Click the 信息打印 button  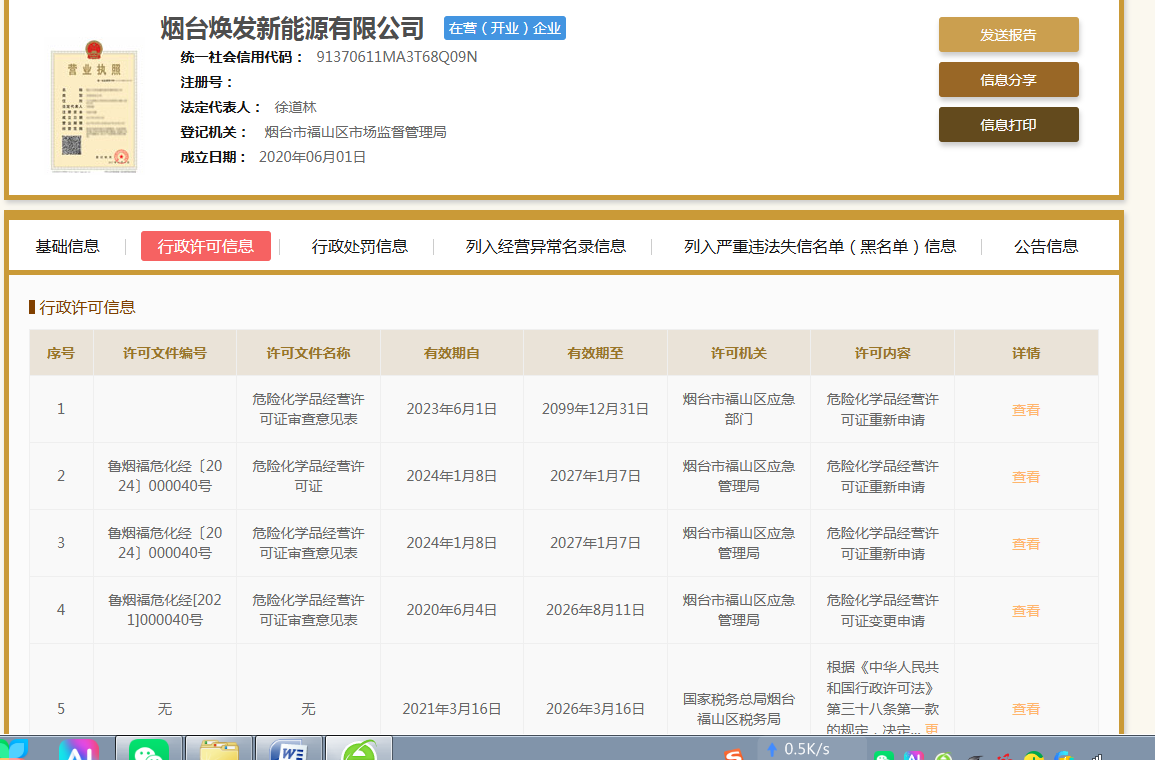pyautogui.click(x=1008, y=125)
